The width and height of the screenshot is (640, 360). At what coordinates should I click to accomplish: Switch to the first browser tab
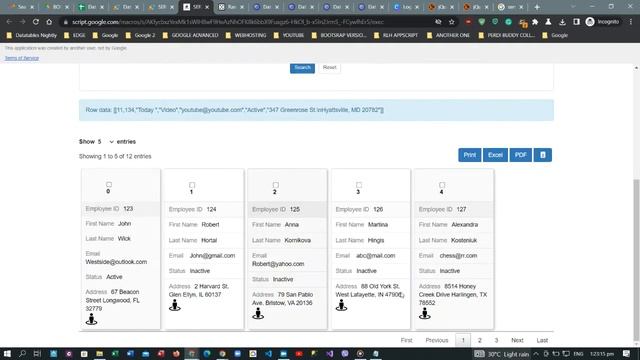click(21, 7)
